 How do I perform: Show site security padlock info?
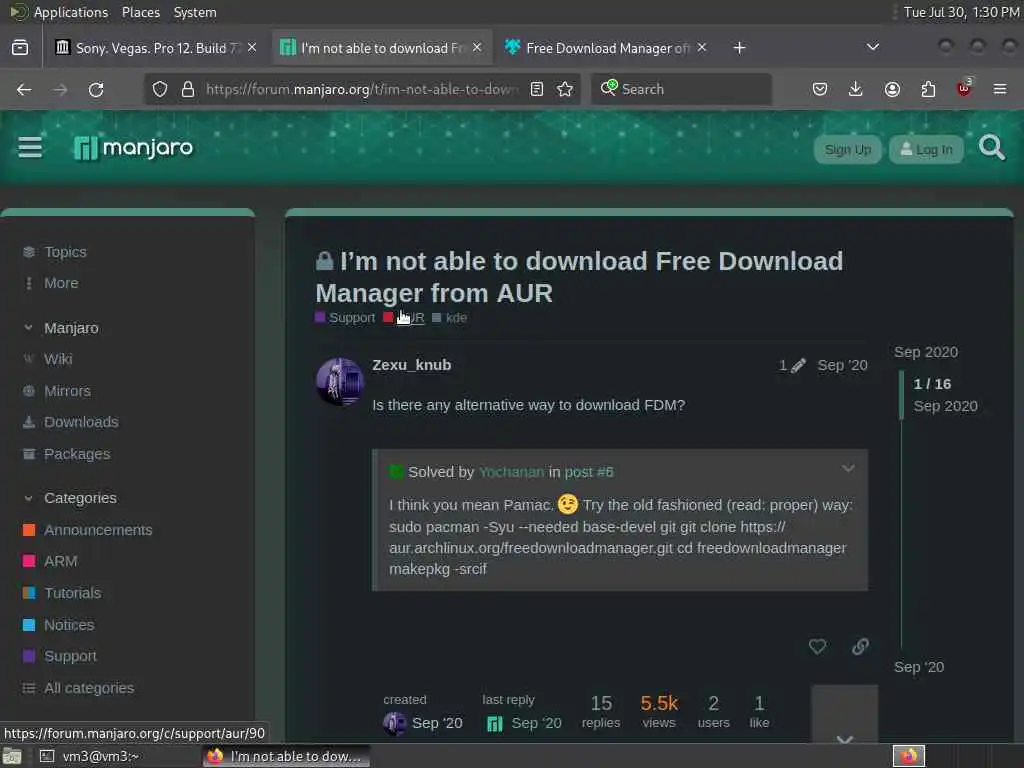[x=188, y=89]
